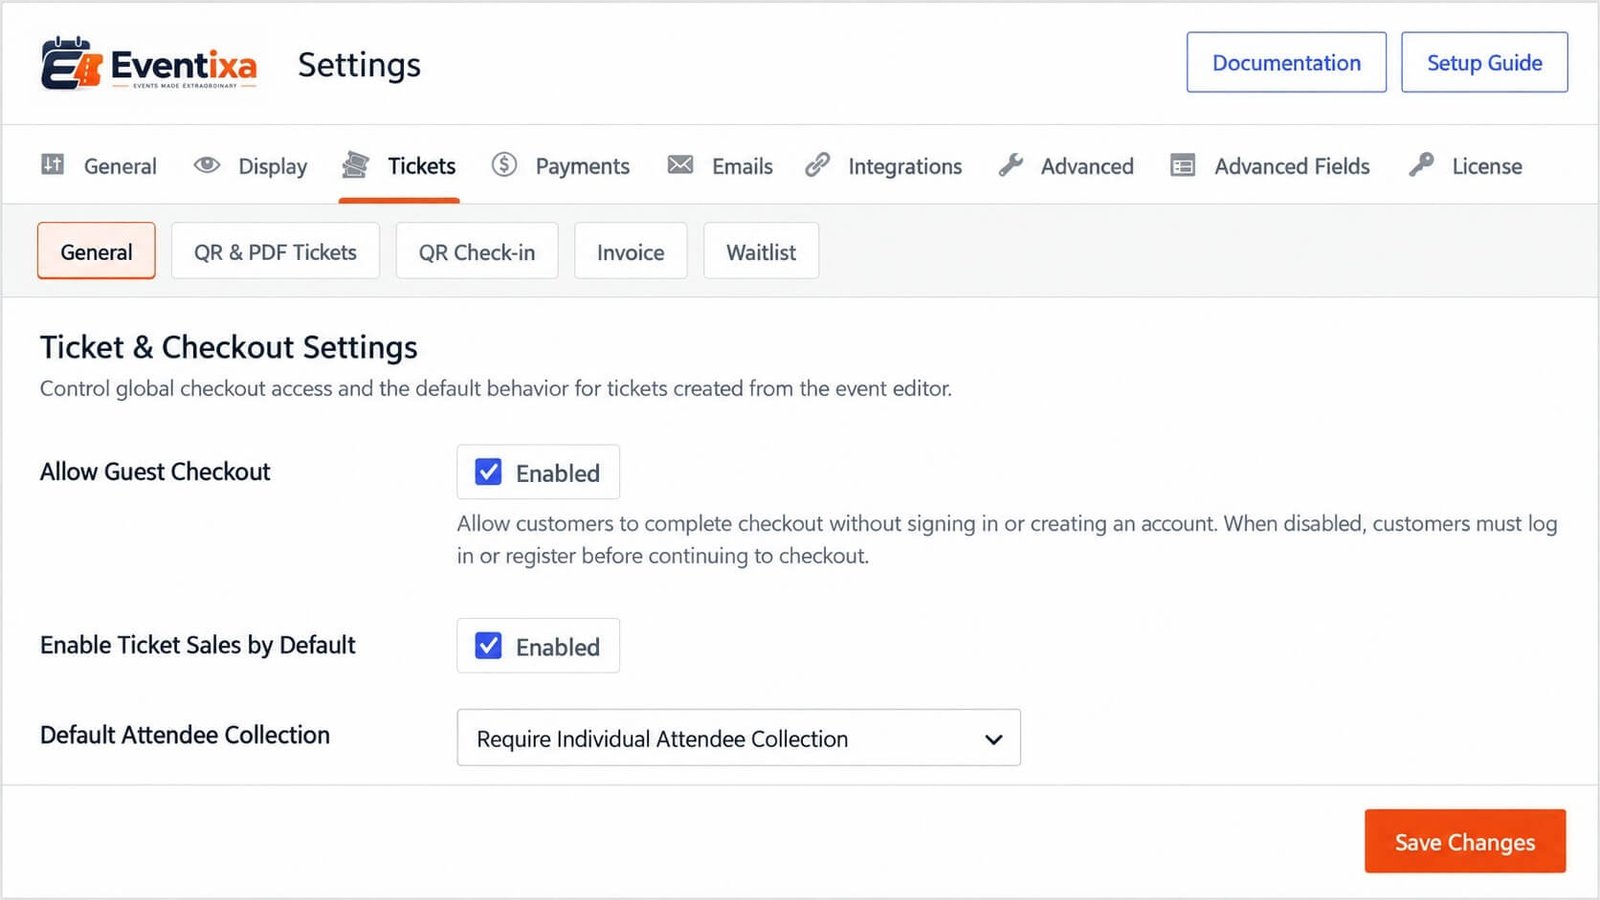1600x900 pixels.
Task: Click the Eventixa logo
Action: click(x=149, y=64)
